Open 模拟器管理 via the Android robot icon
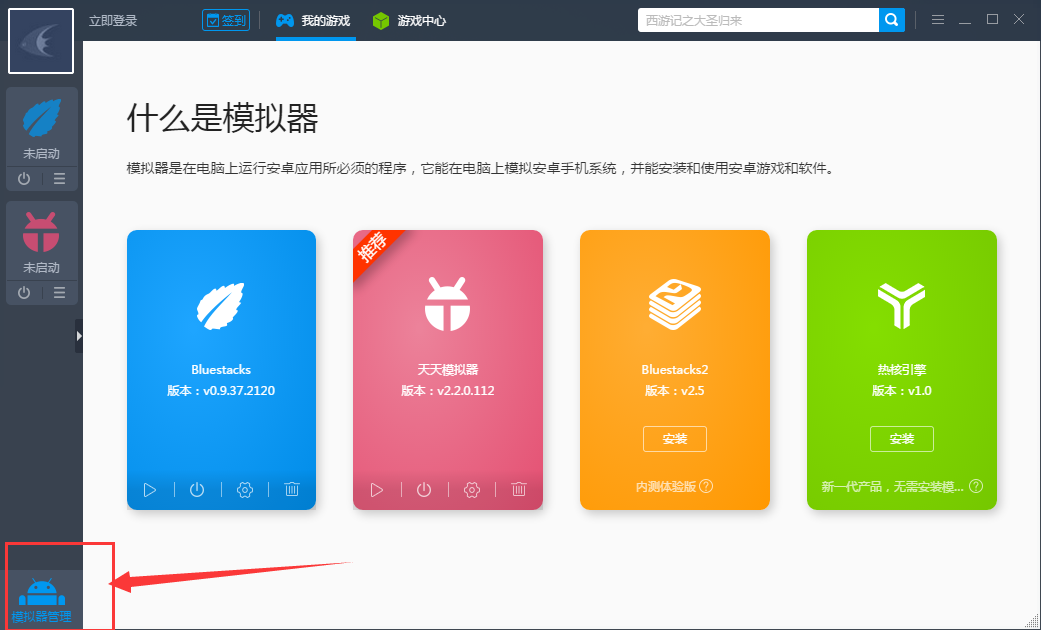This screenshot has width=1041, height=630. point(41,593)
